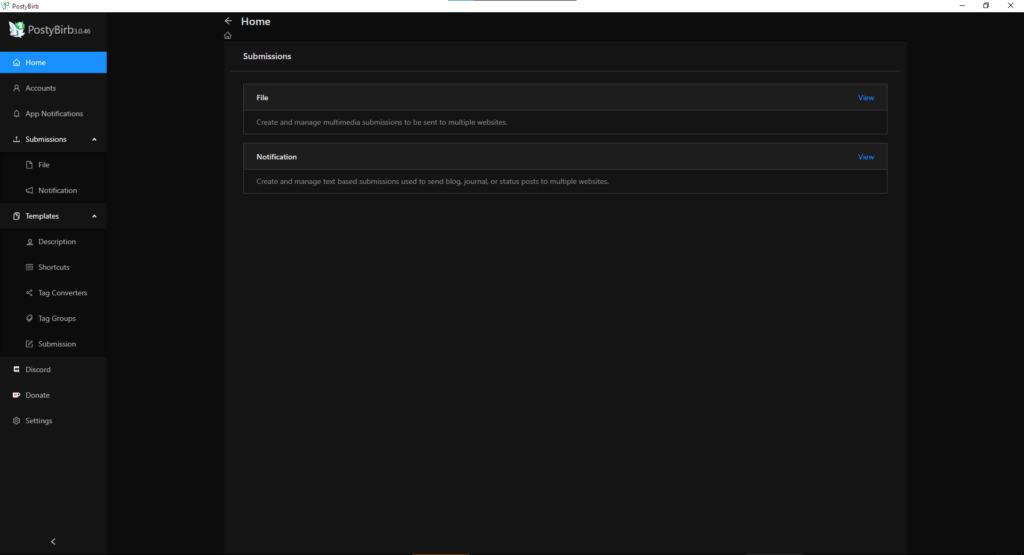Collapse the sidebar with the bottom arrow
The height and width of the screenshot is (555, 1024).
(x=53, y=541)
